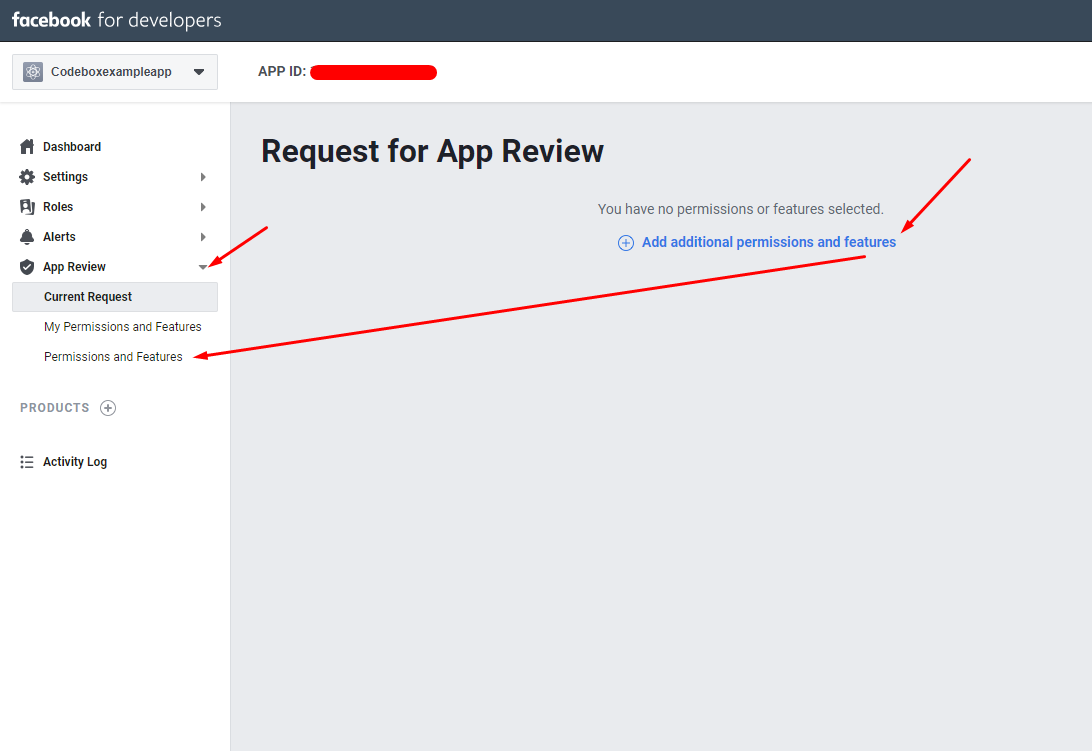
Task: Expand the Alerts submenu arrow
Action: pyautogui.click(x=203, y=237)
